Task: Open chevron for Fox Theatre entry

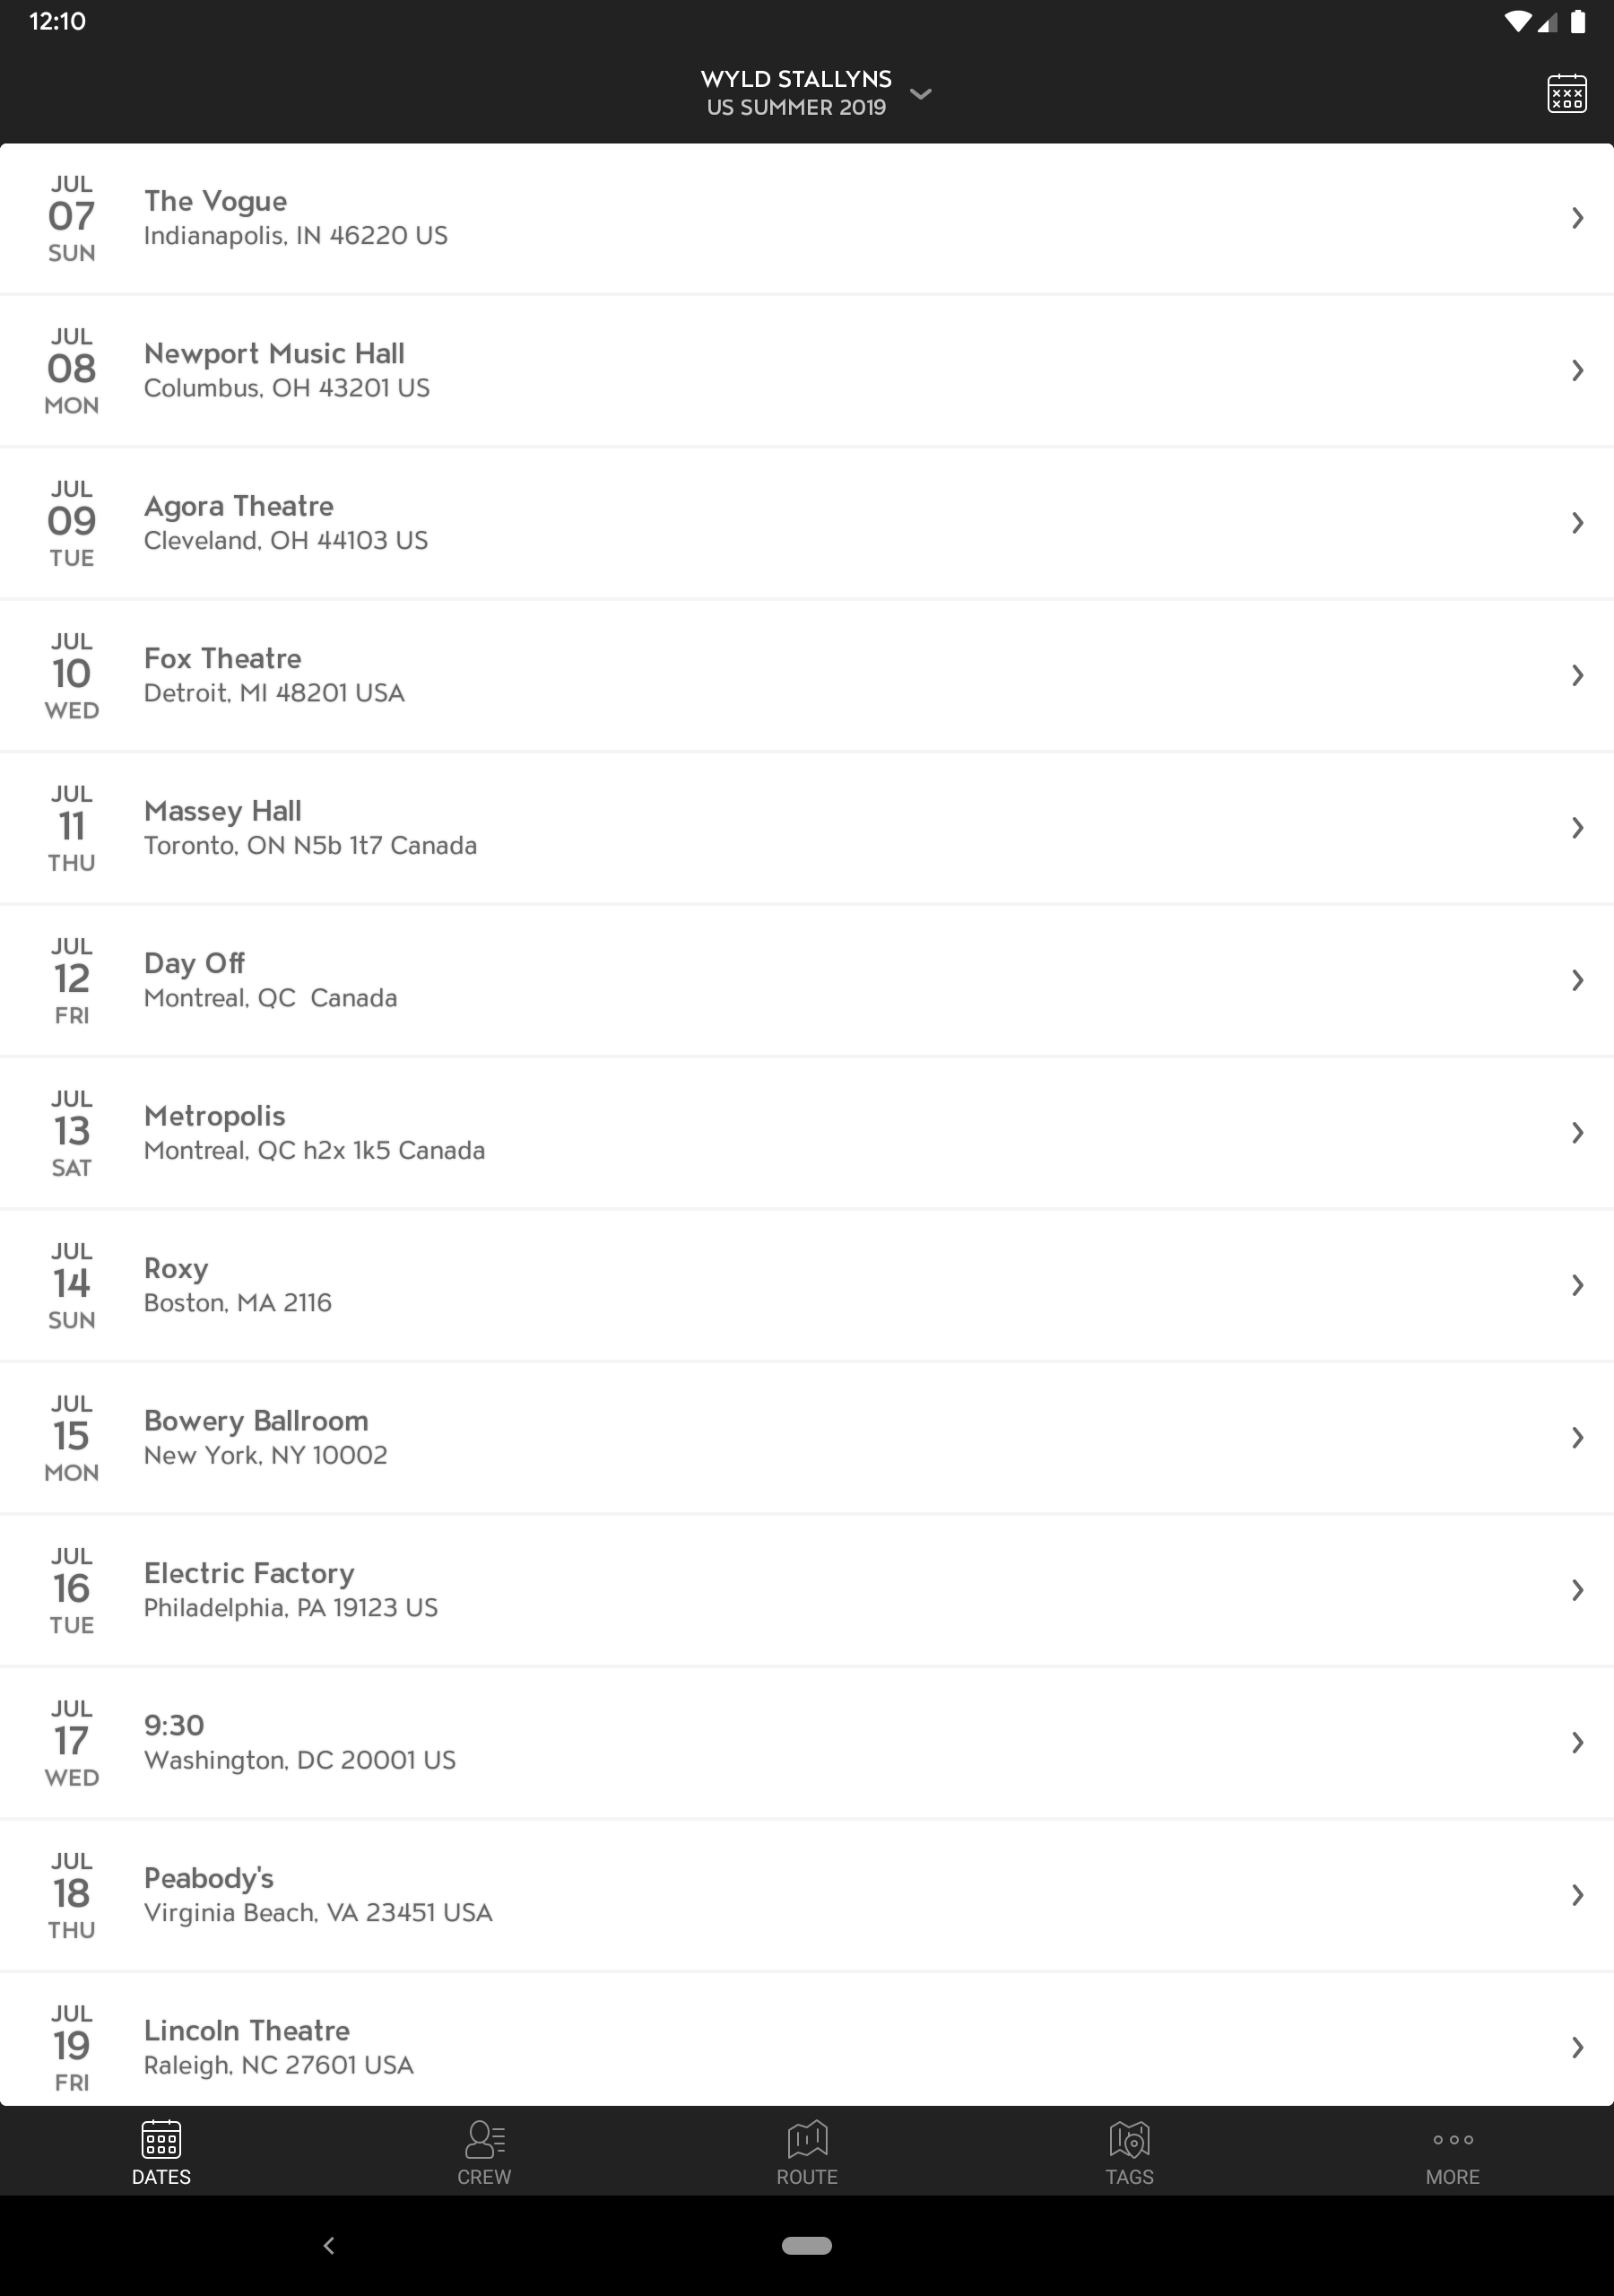Action: [1577, 675]
